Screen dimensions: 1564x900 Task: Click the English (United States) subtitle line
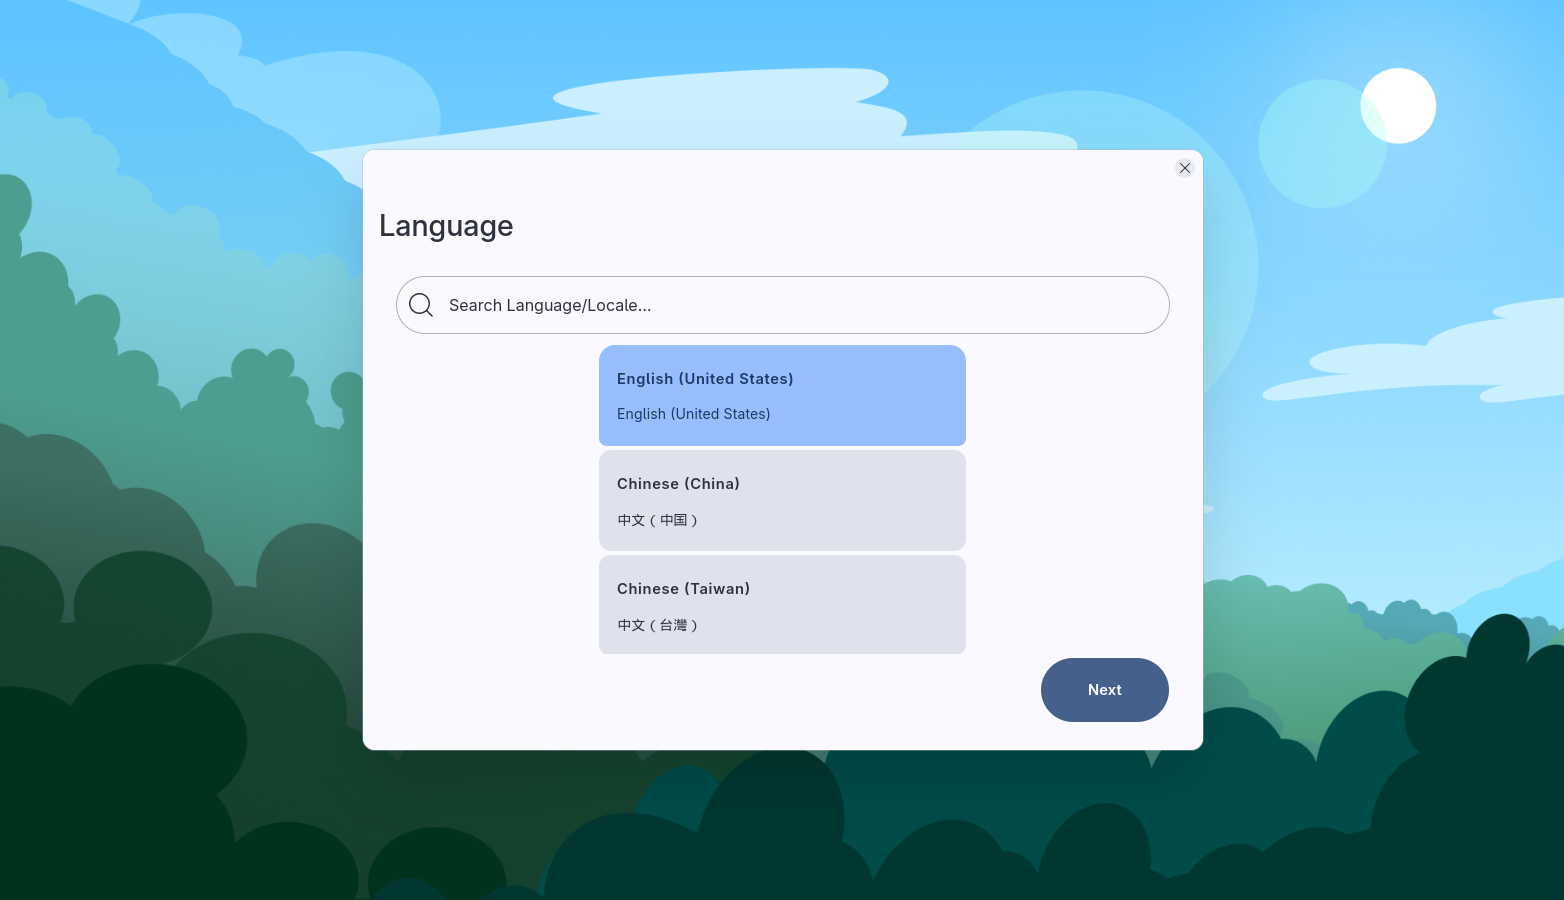click(693, 413)
